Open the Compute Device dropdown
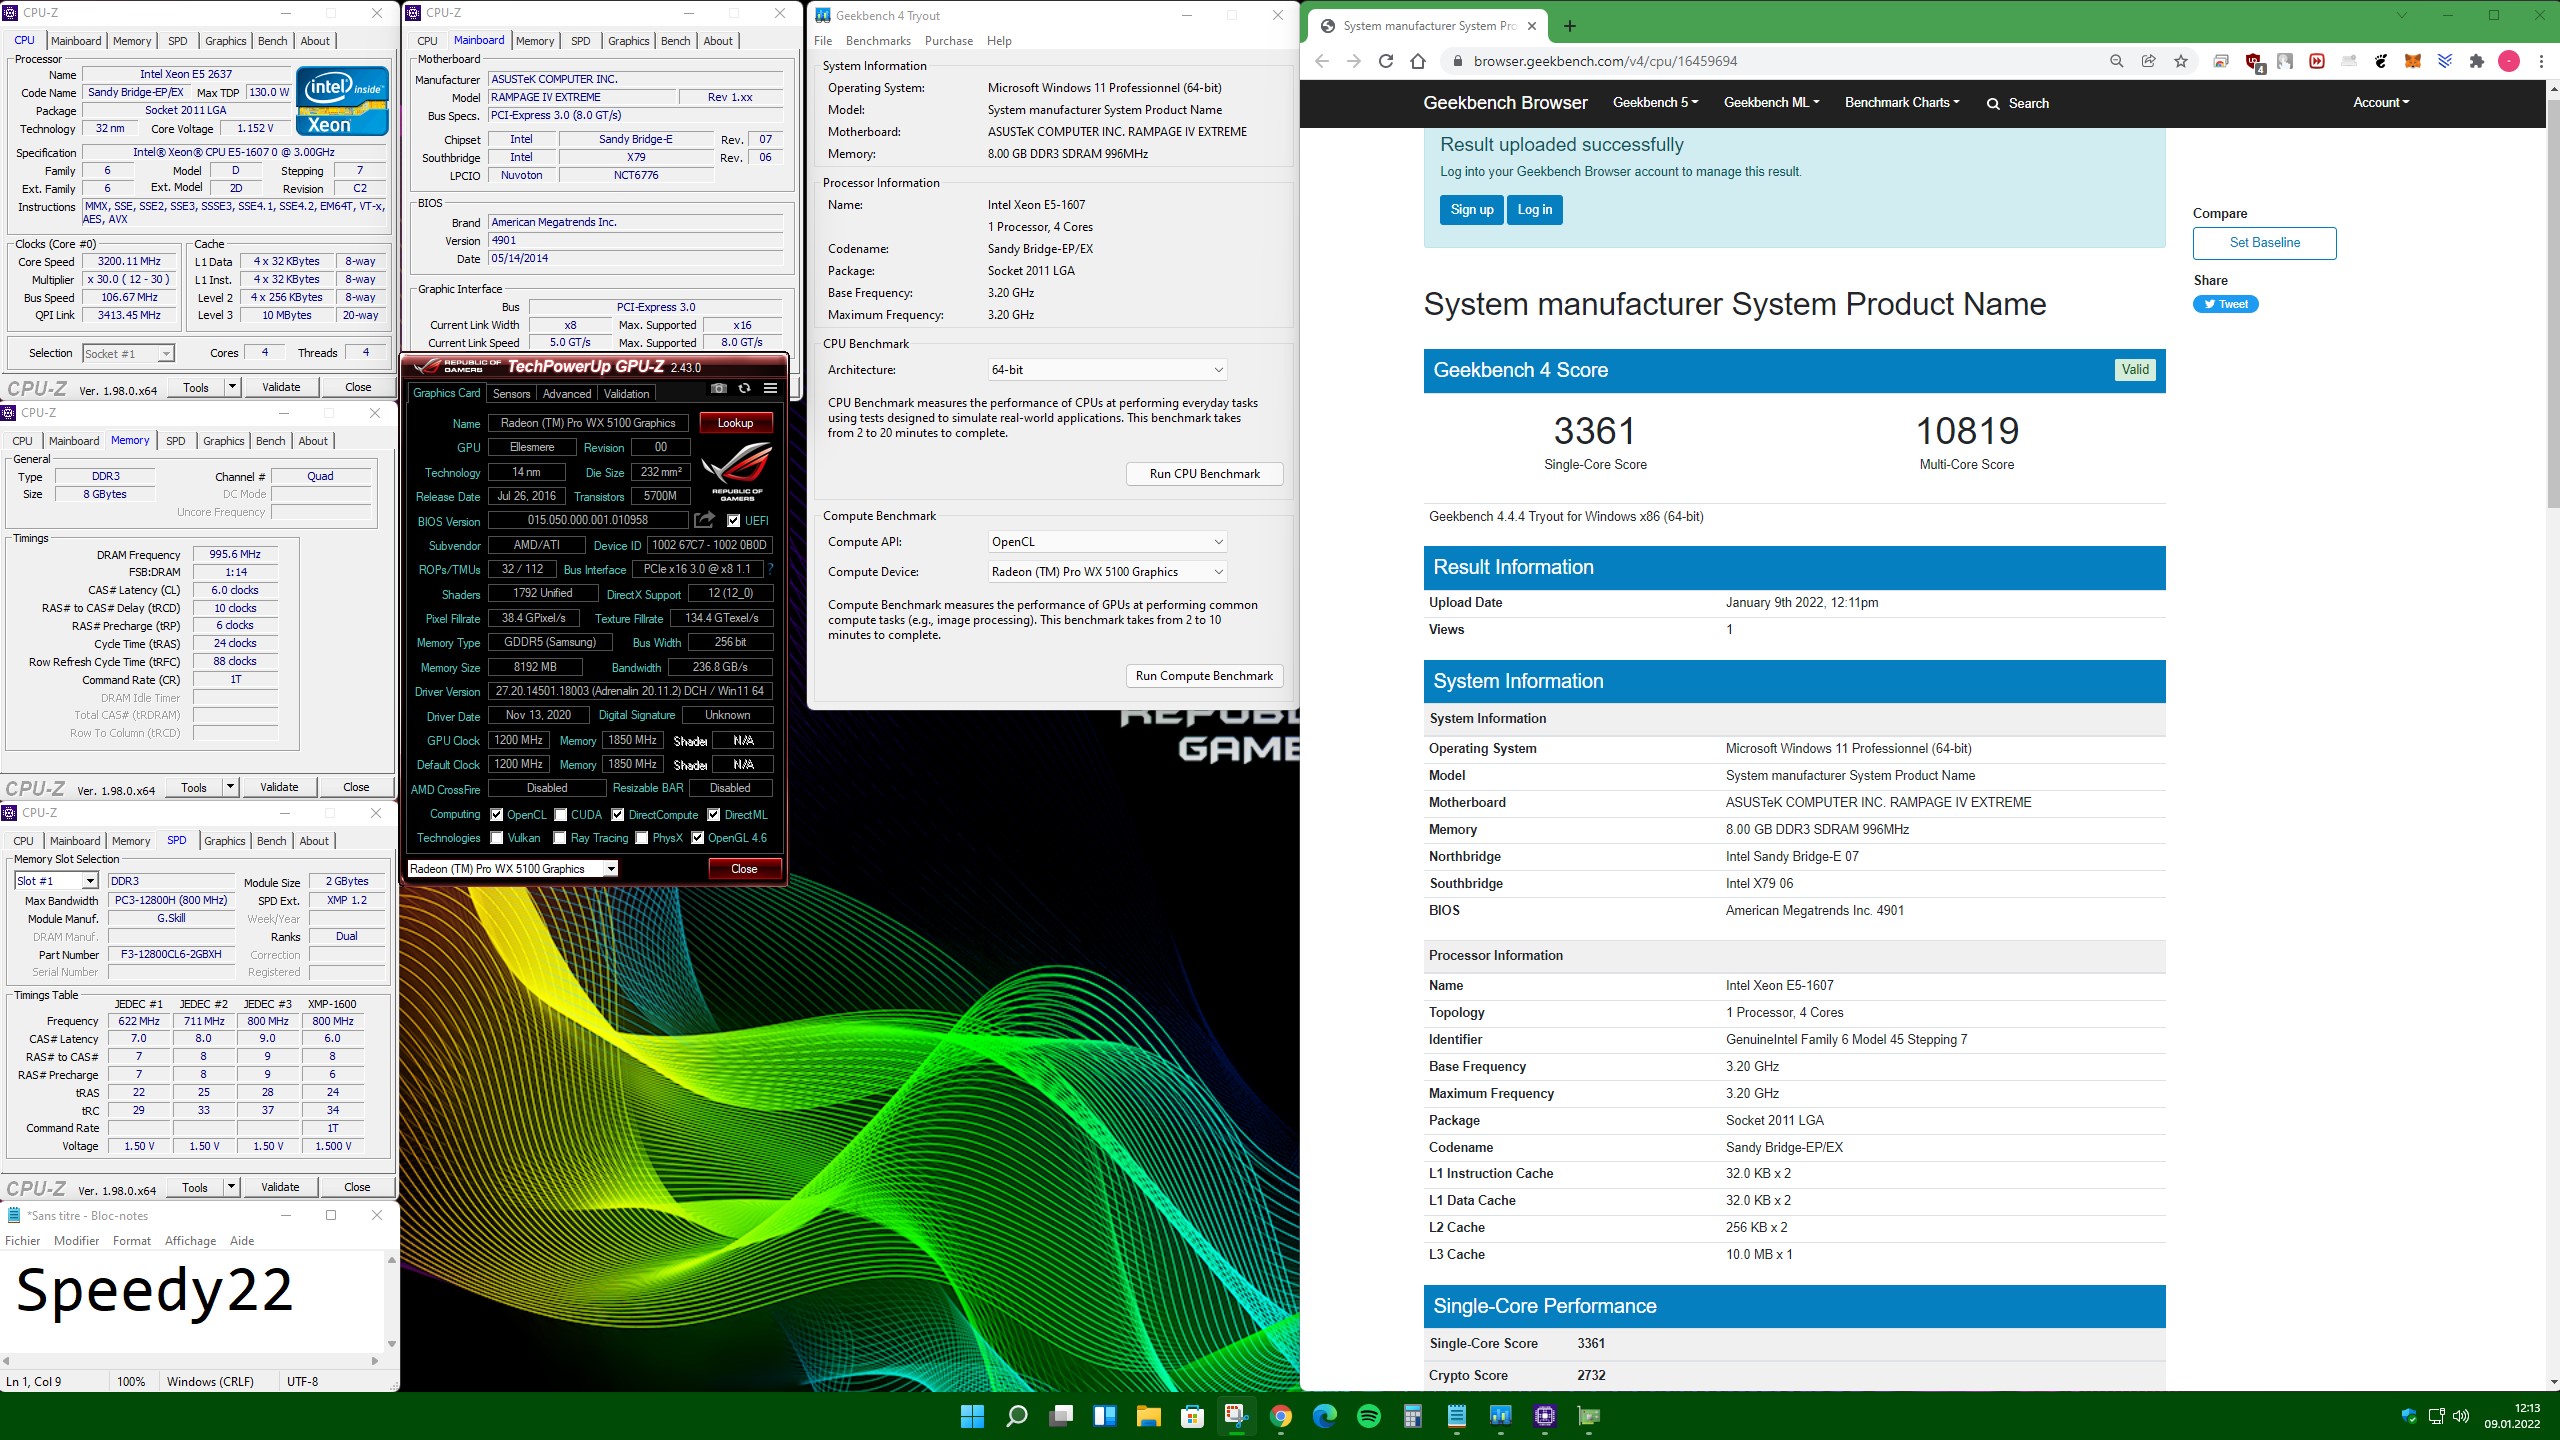This screenshot has width=2560, height=1440. click(1107, 572)
